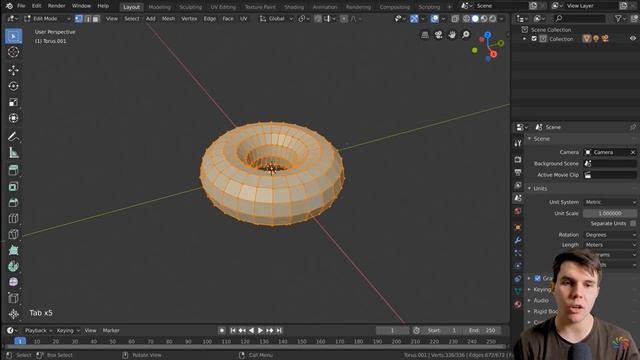
Task: Enable edge select mode
Action: click(x=87, y=19)
